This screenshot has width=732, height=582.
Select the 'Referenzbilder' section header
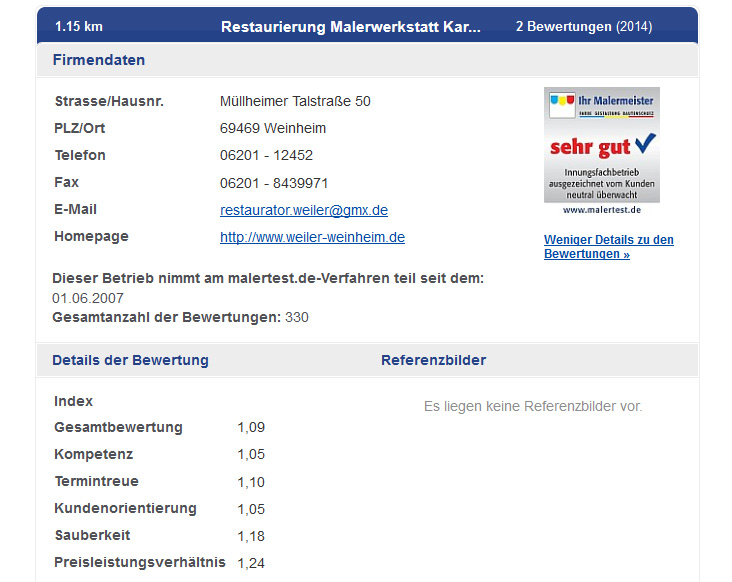pyautogui.click(x=433, y=360)
